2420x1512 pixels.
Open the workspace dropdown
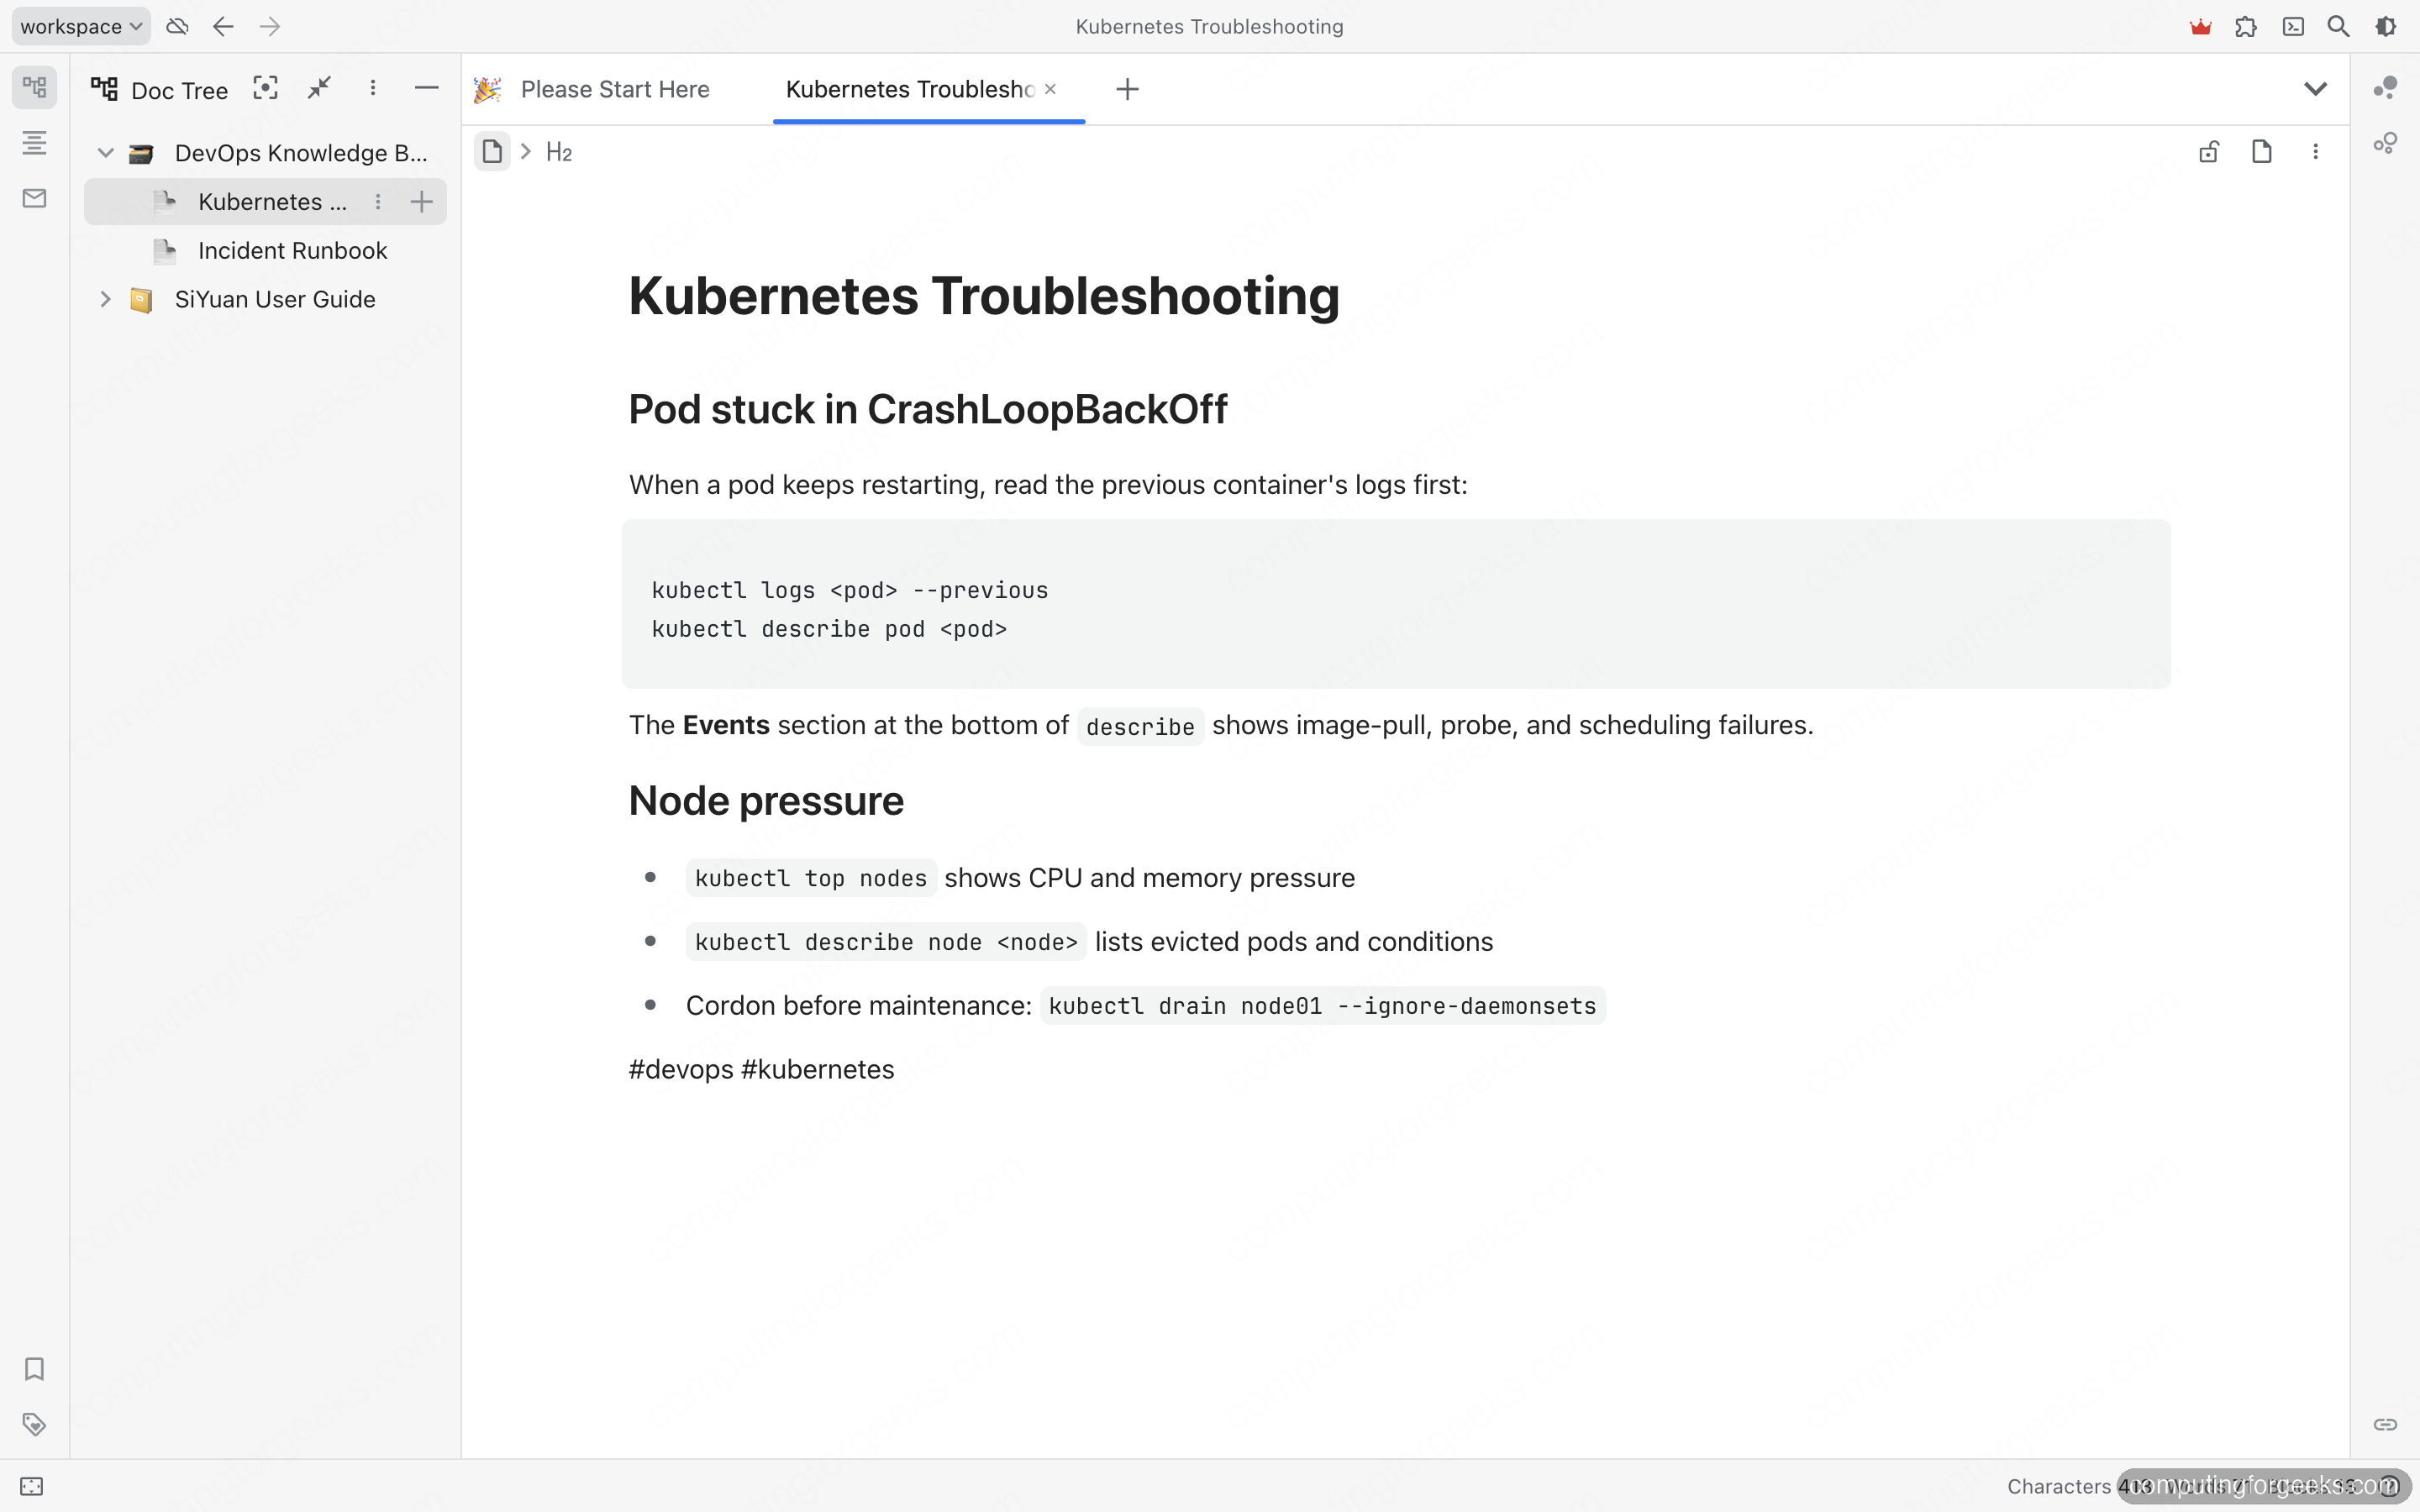tap(81, 26)
